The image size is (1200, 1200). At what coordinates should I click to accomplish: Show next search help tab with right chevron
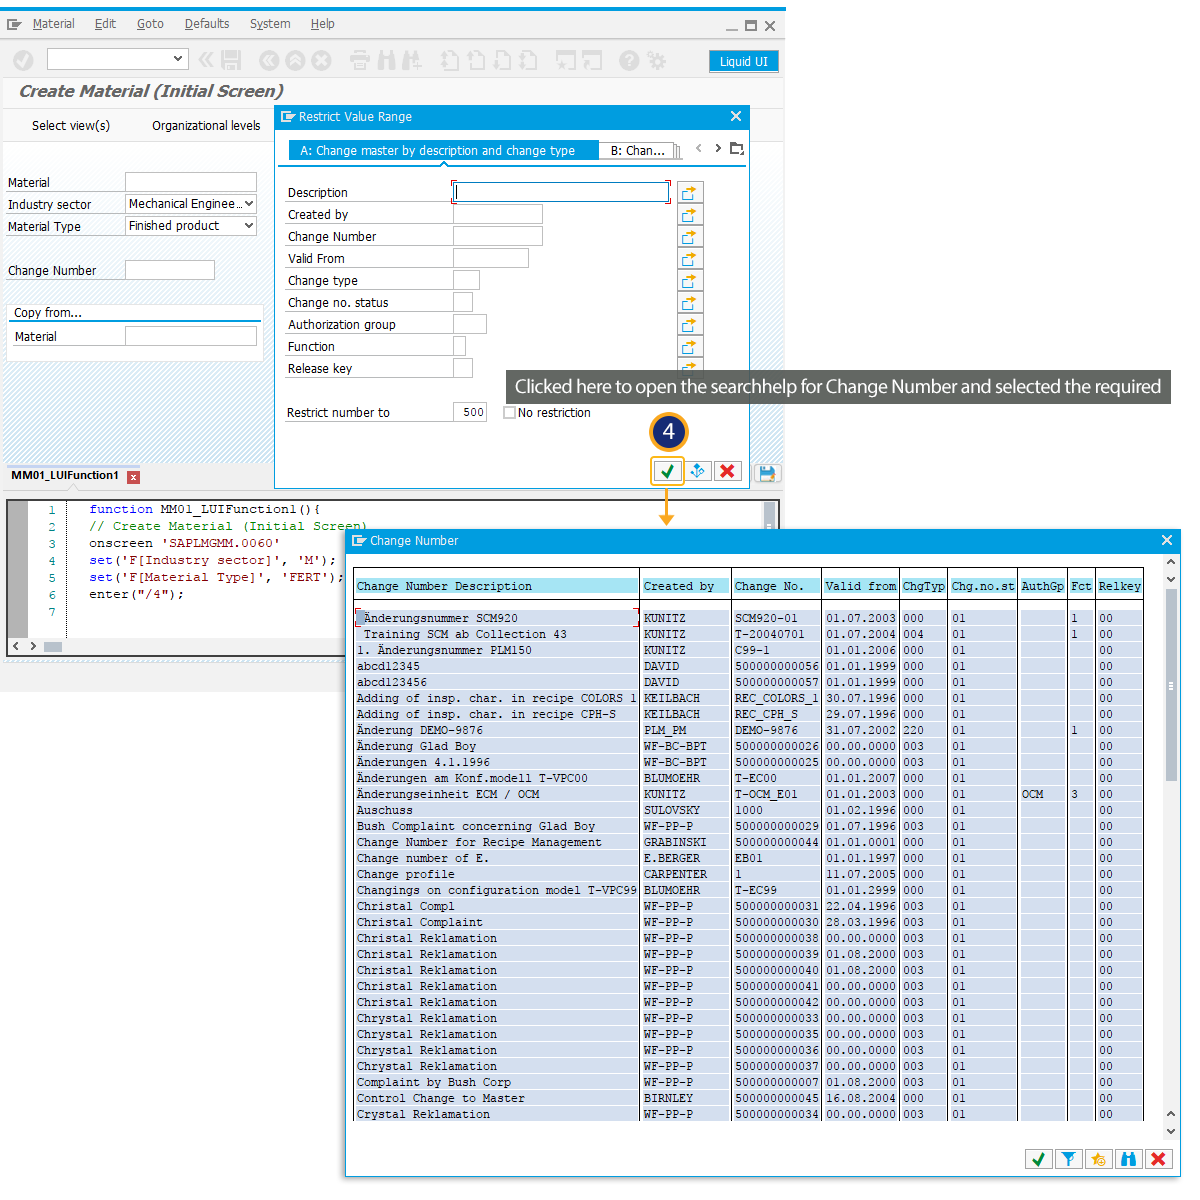(x=718, y=149)
